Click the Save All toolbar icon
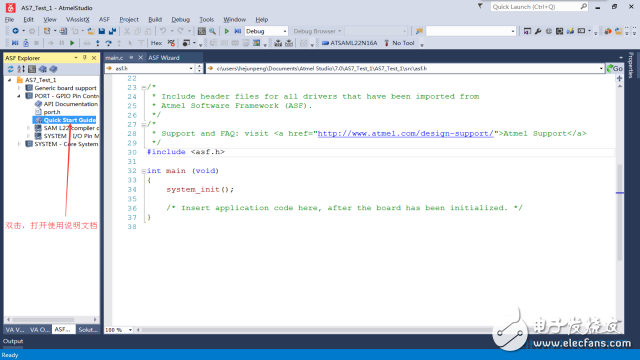The image size is (640, 360). tap(112, 31)
